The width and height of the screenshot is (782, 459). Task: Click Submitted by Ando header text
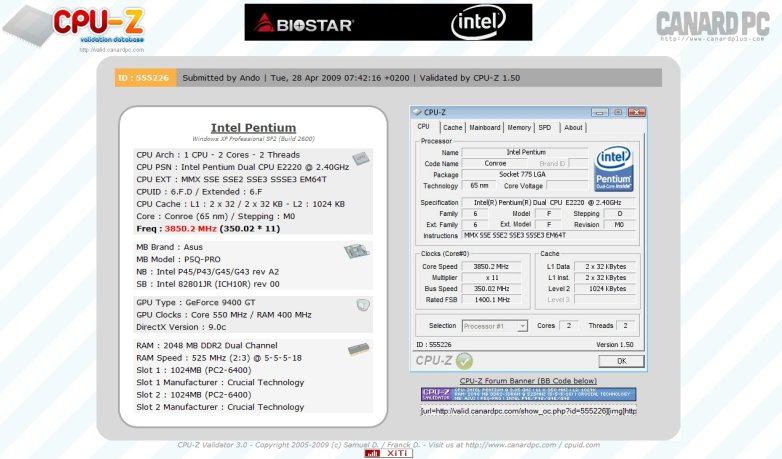(x=221, y=78)
